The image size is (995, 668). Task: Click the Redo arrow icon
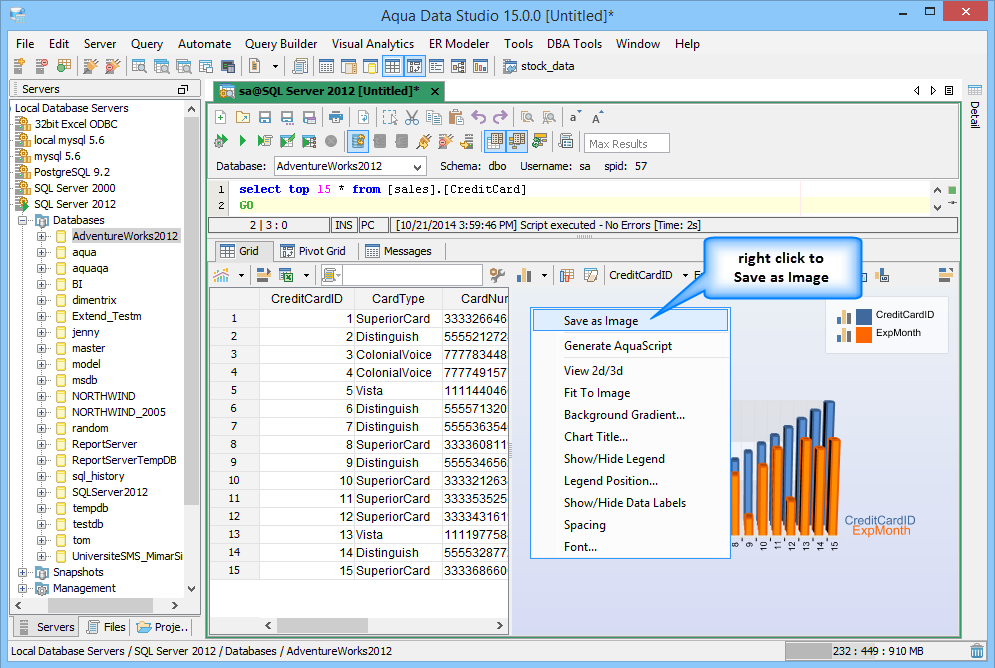click(500, 117)
